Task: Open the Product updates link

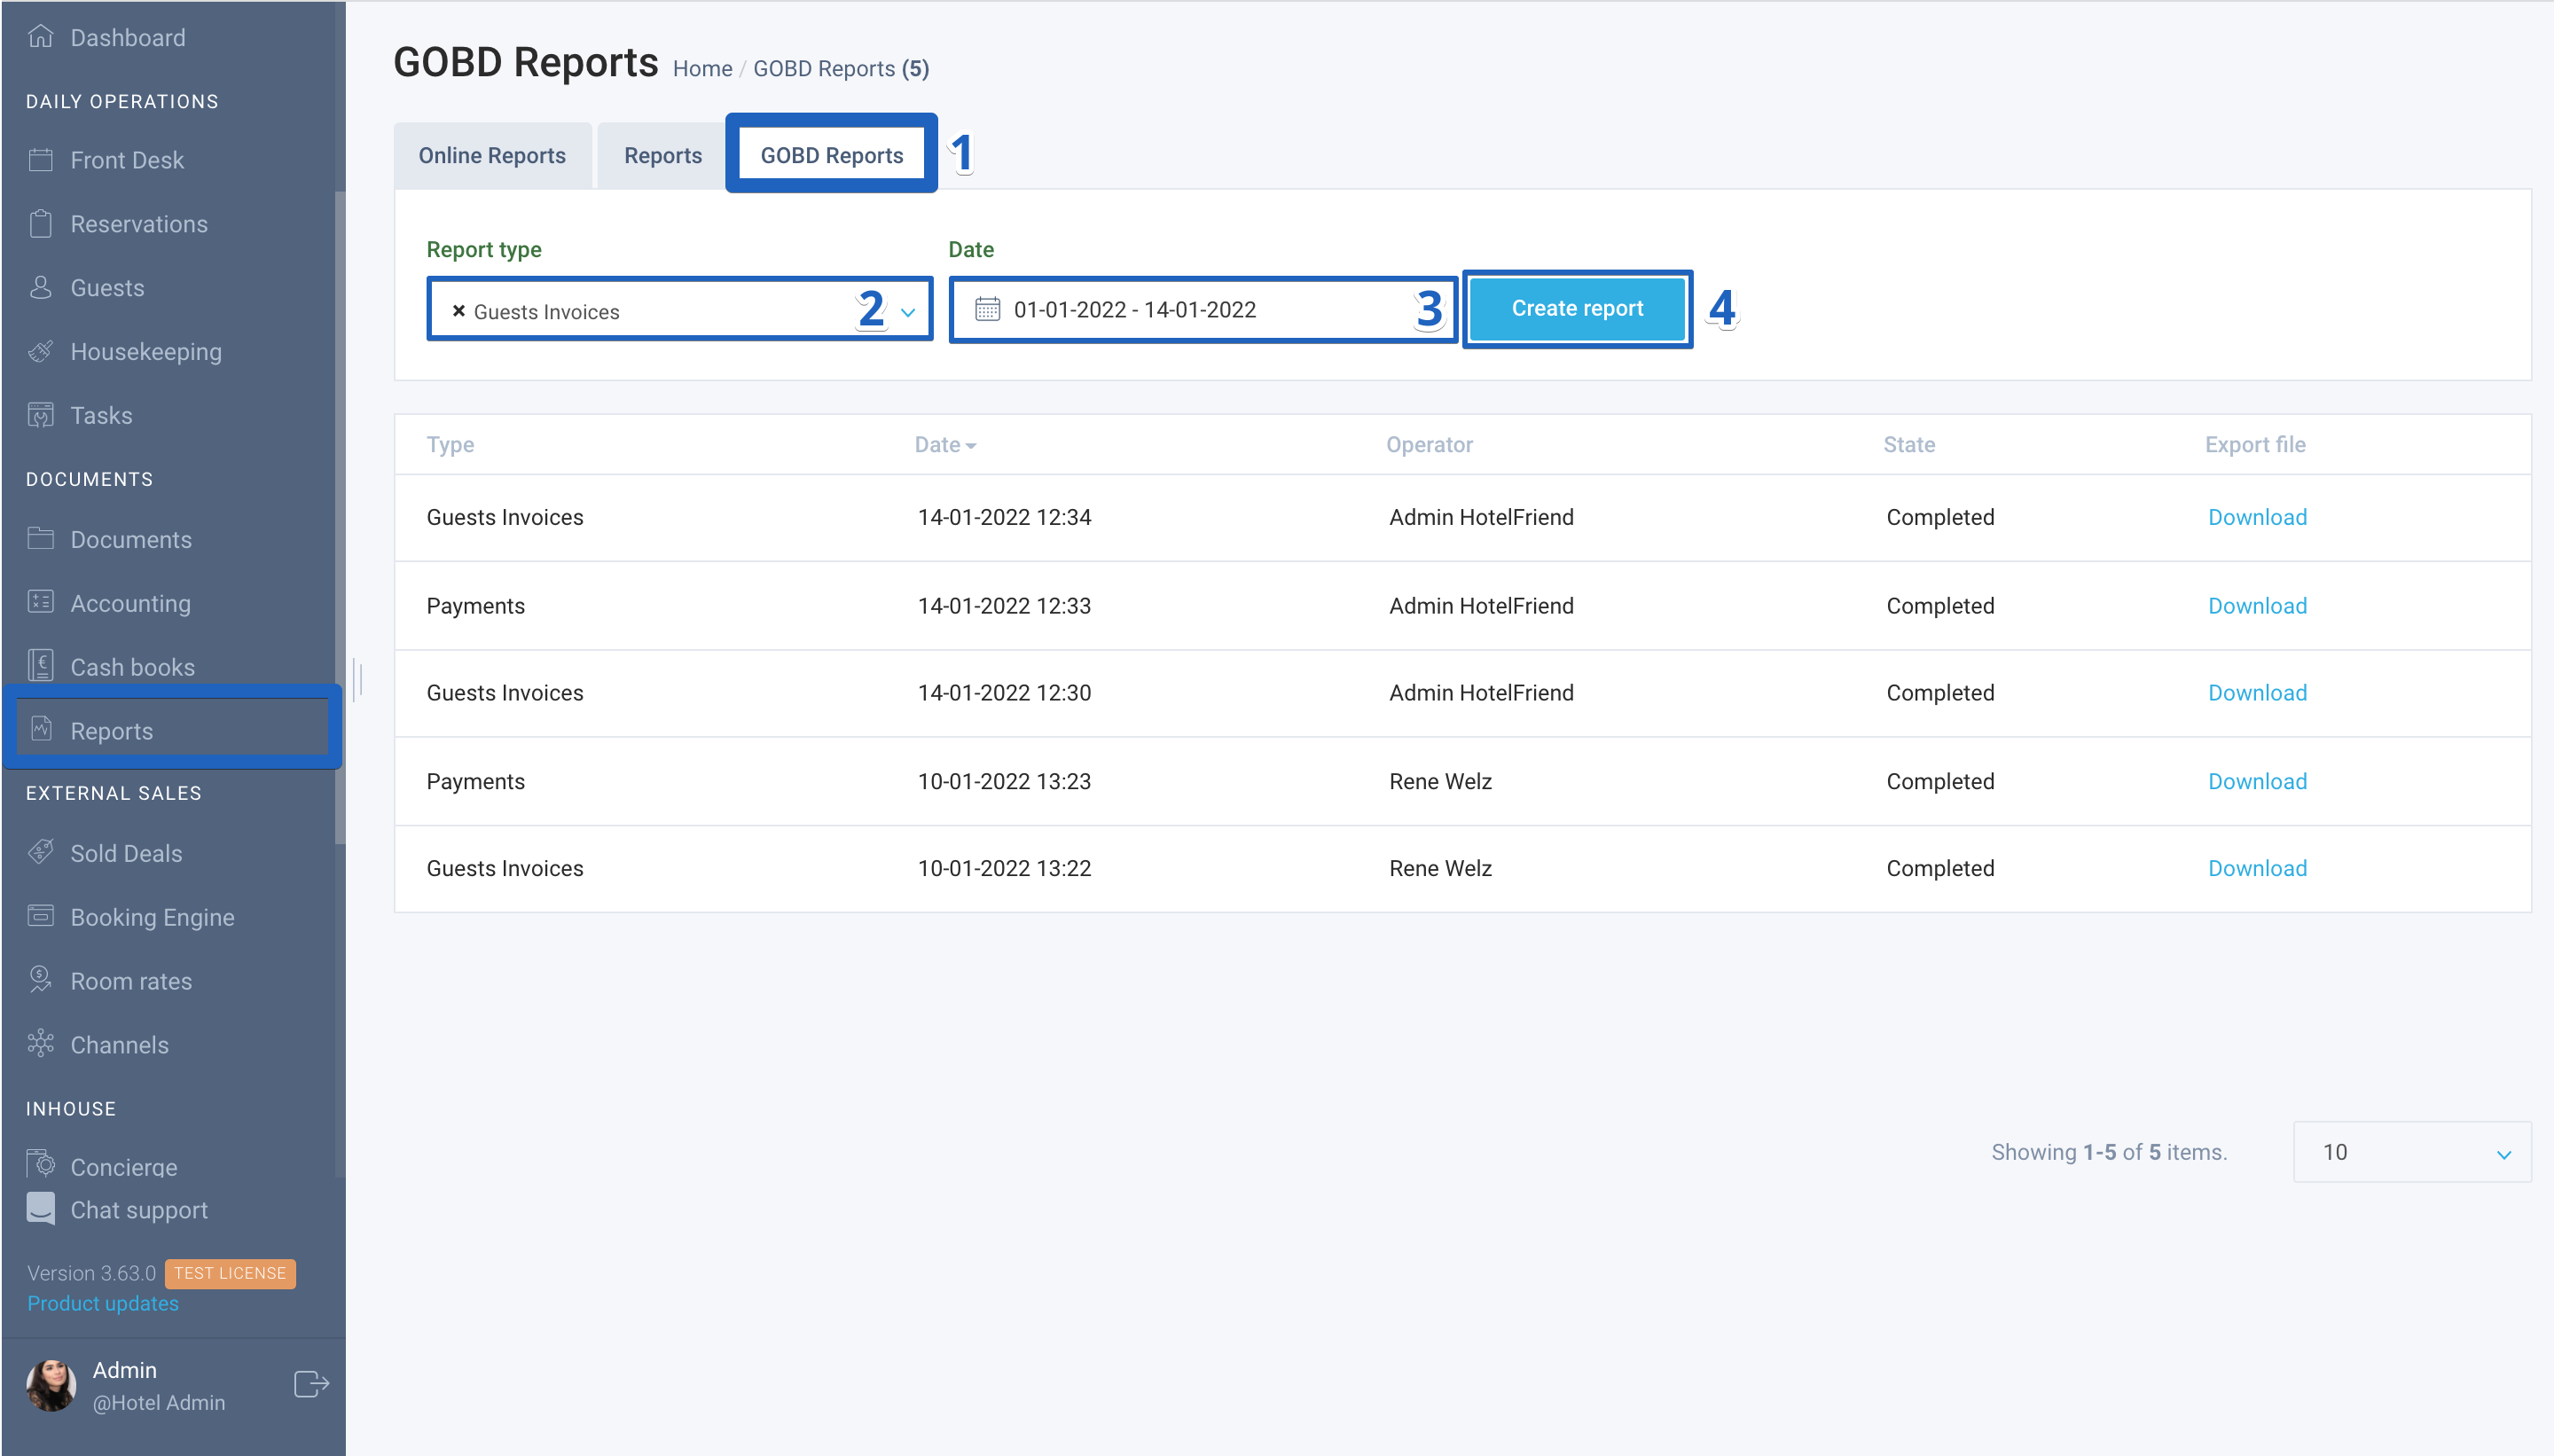Action: click(103, 1303)
